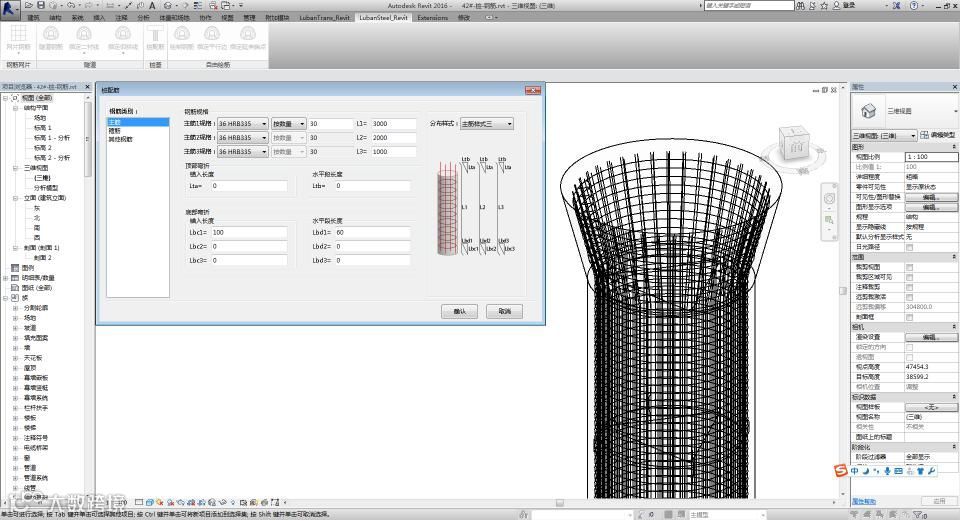
Task: Toggle the crop region visible checkbox
Action: click(909, 277)
